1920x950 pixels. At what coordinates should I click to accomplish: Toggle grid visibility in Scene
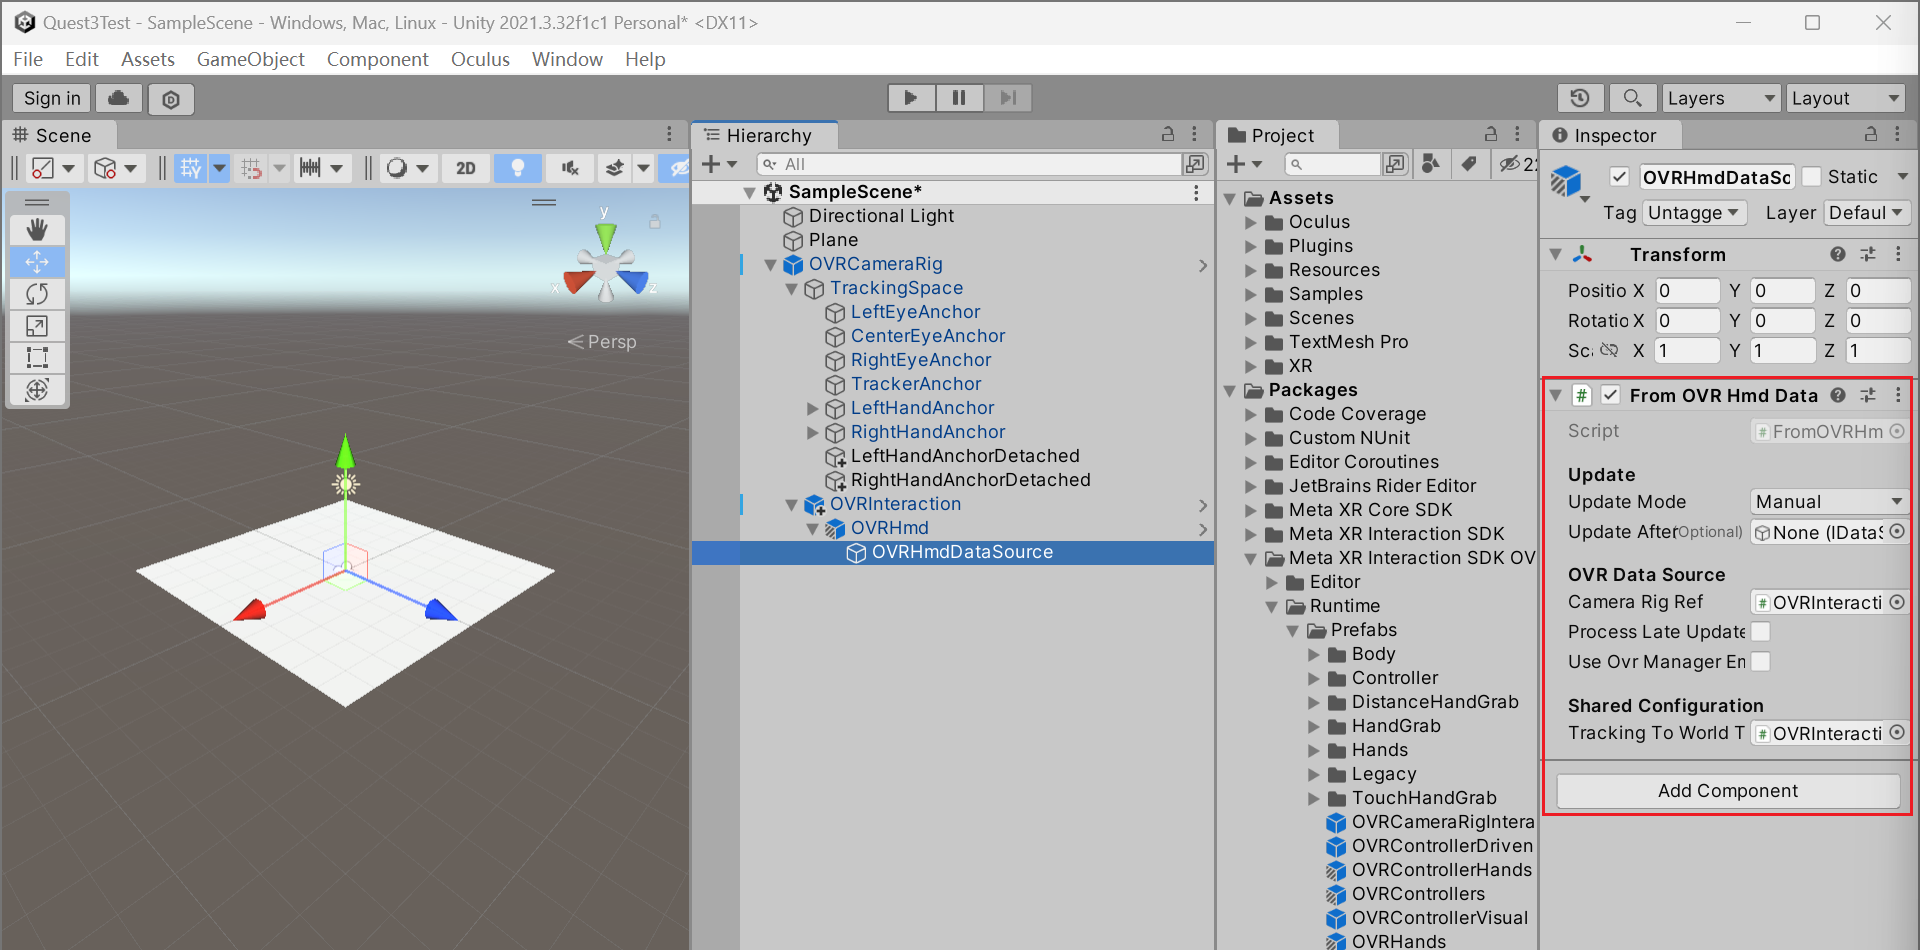[x=190, y=168]
